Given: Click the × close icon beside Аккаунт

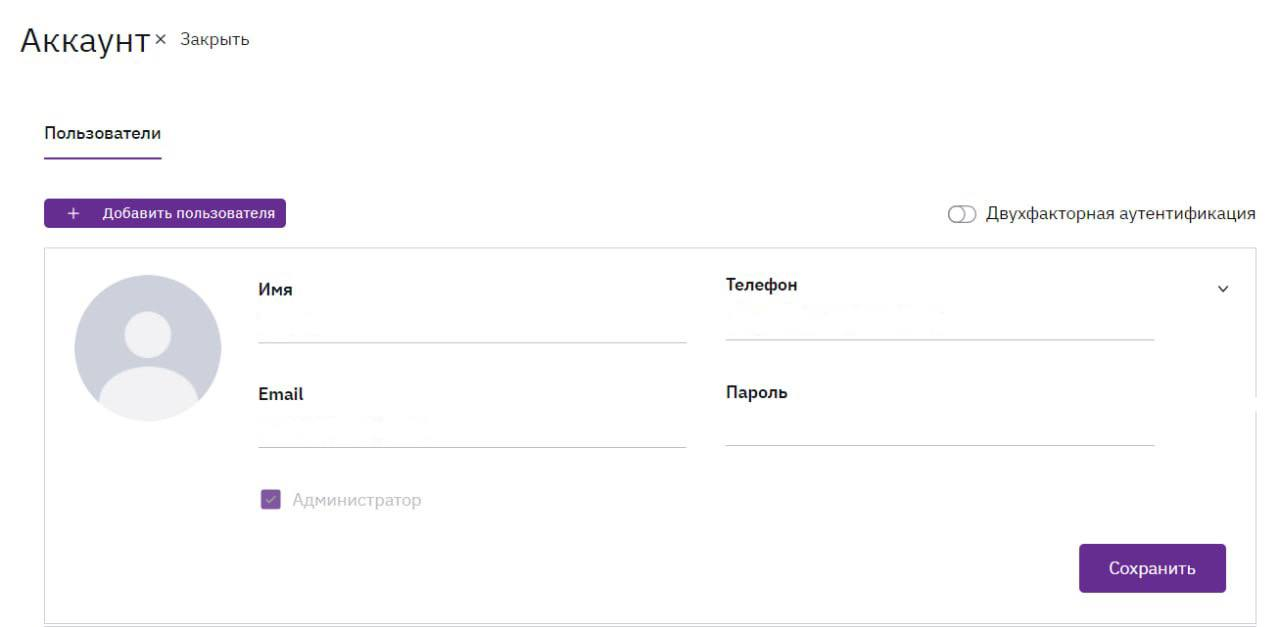Looking at the screenshot, I should pos(160,39).
